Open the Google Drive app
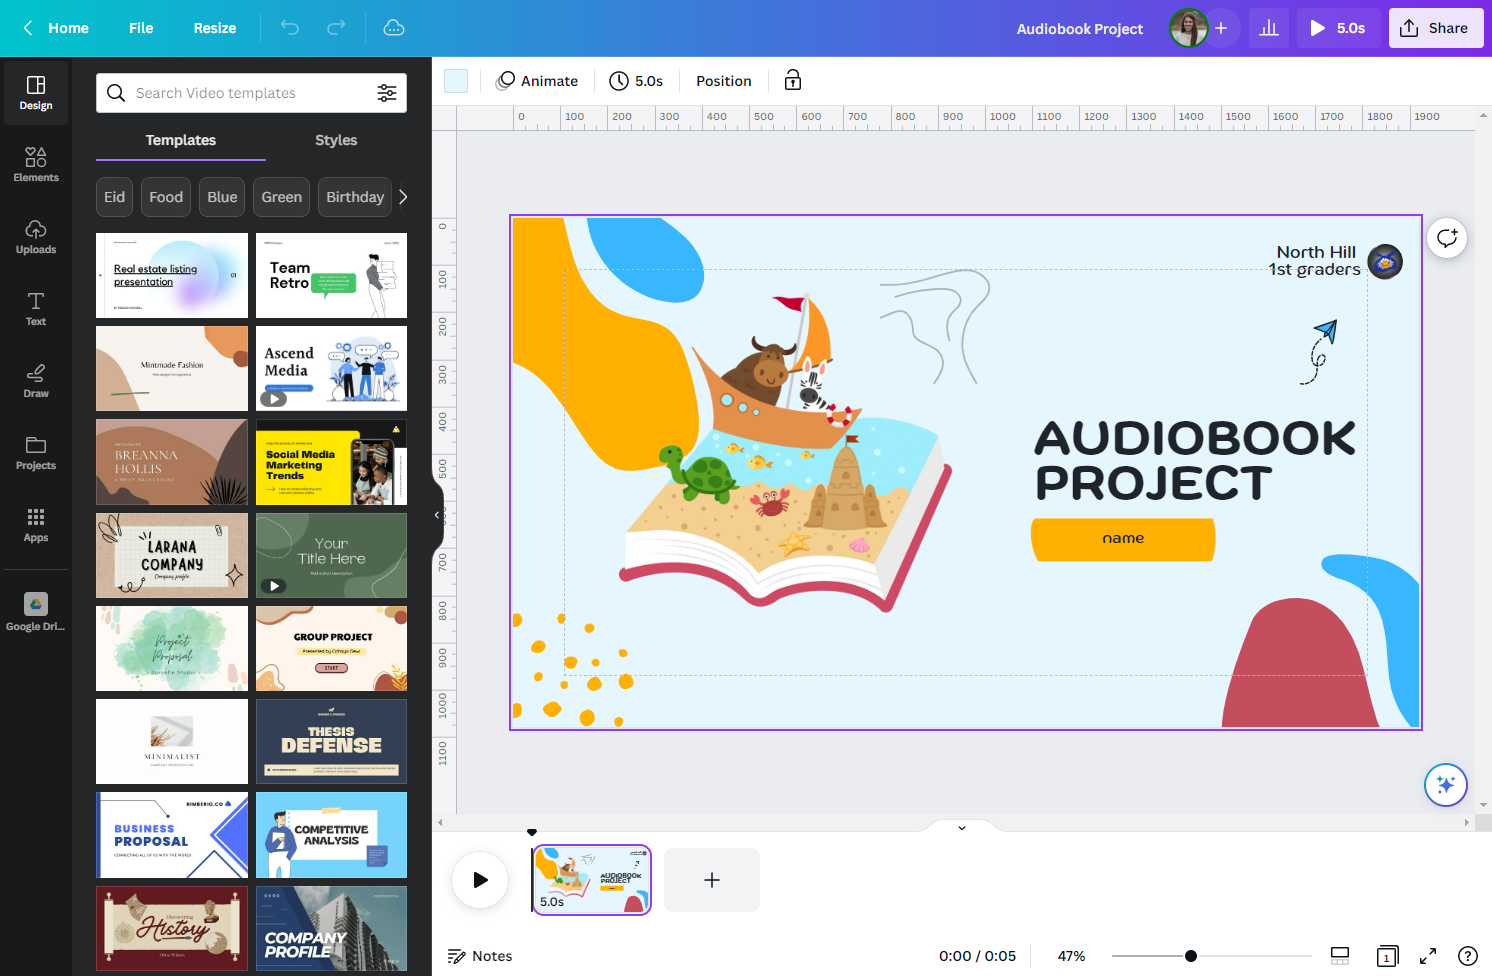Viewport: 1492px width, 976px height. tap(36, 611)
